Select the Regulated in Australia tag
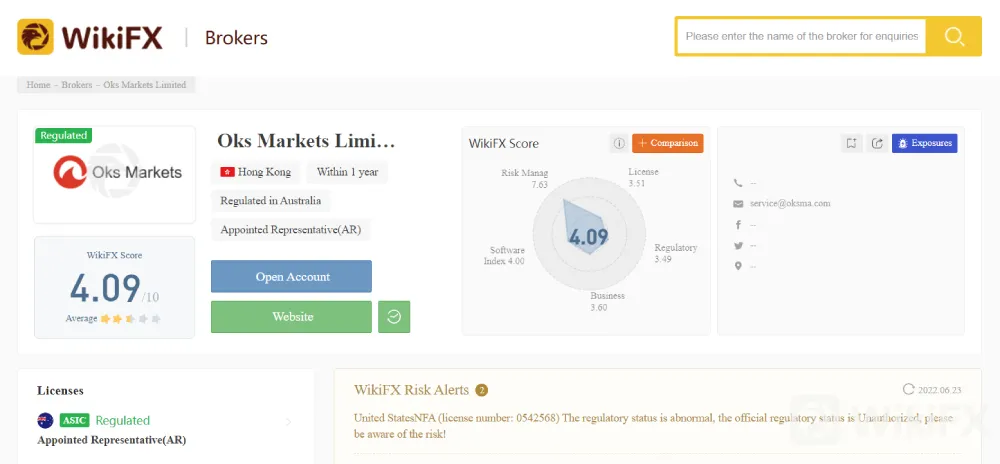 click(x=271, y=201)
